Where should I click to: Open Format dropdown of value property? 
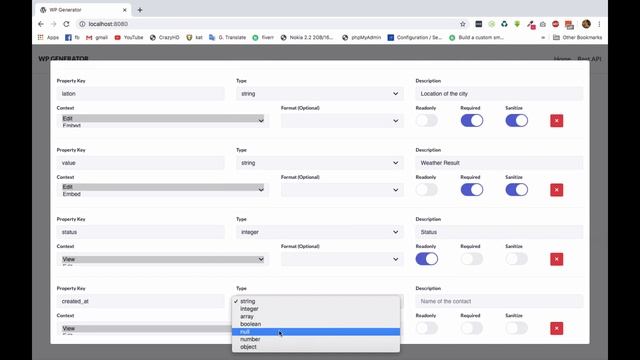(x=342, y=190)
